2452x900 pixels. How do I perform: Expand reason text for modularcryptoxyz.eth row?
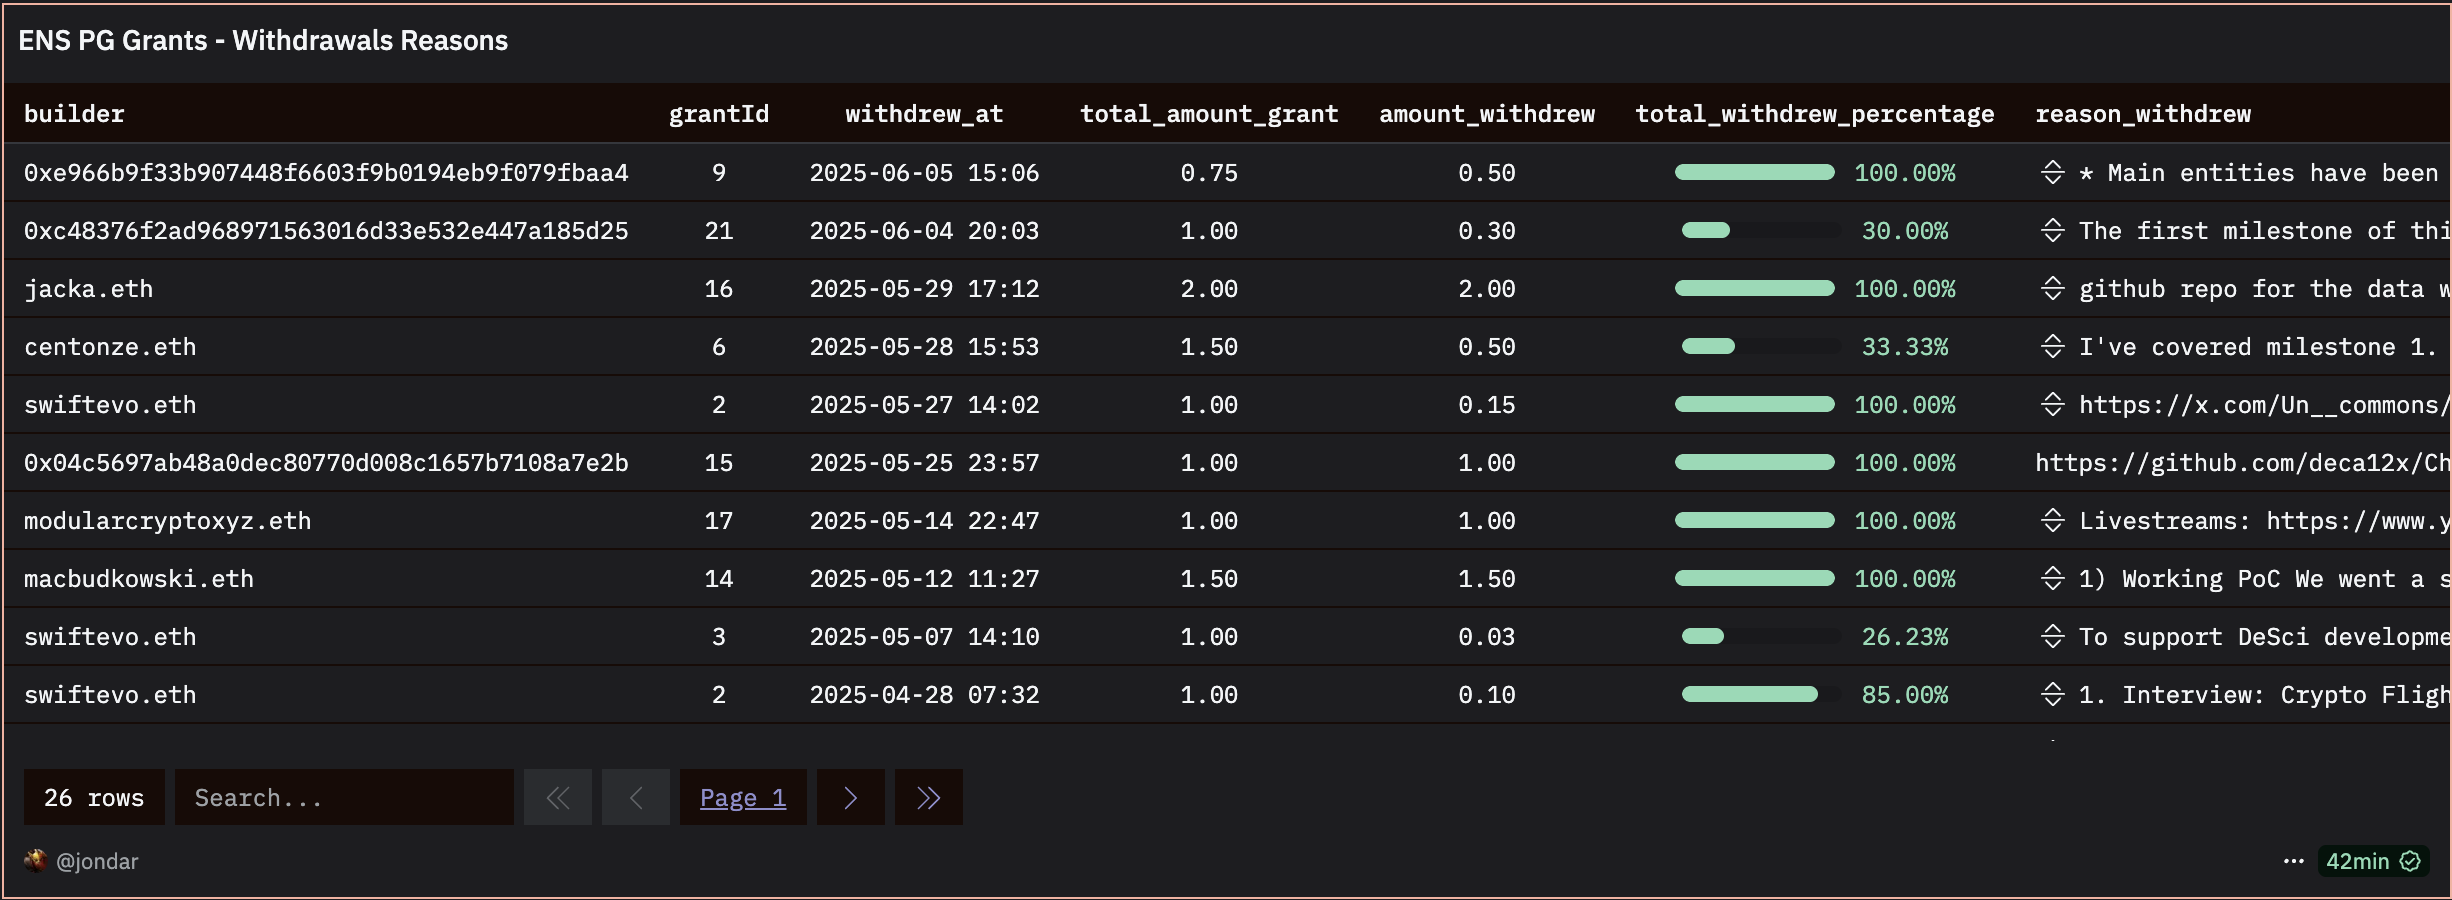coord(2052,520)
